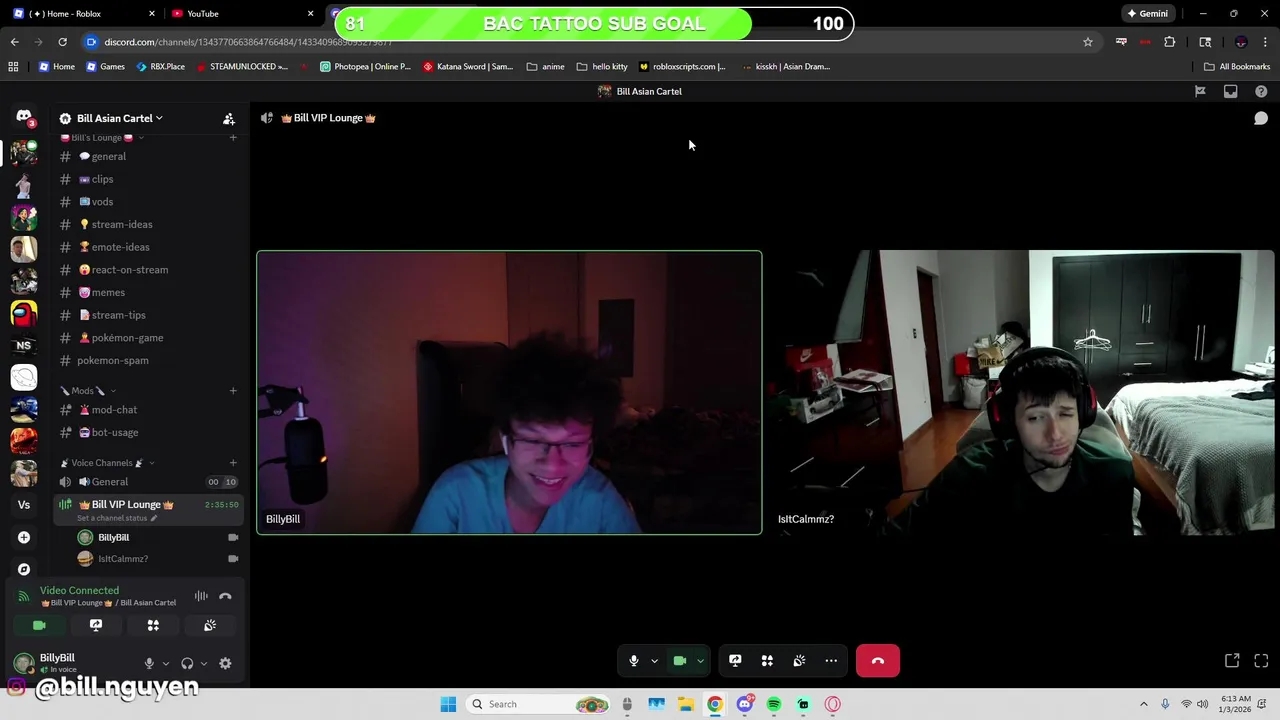Open File Explorer from the taskbar
The image size is (1280, 720).
pyautogui.click(x=686, y=704)
